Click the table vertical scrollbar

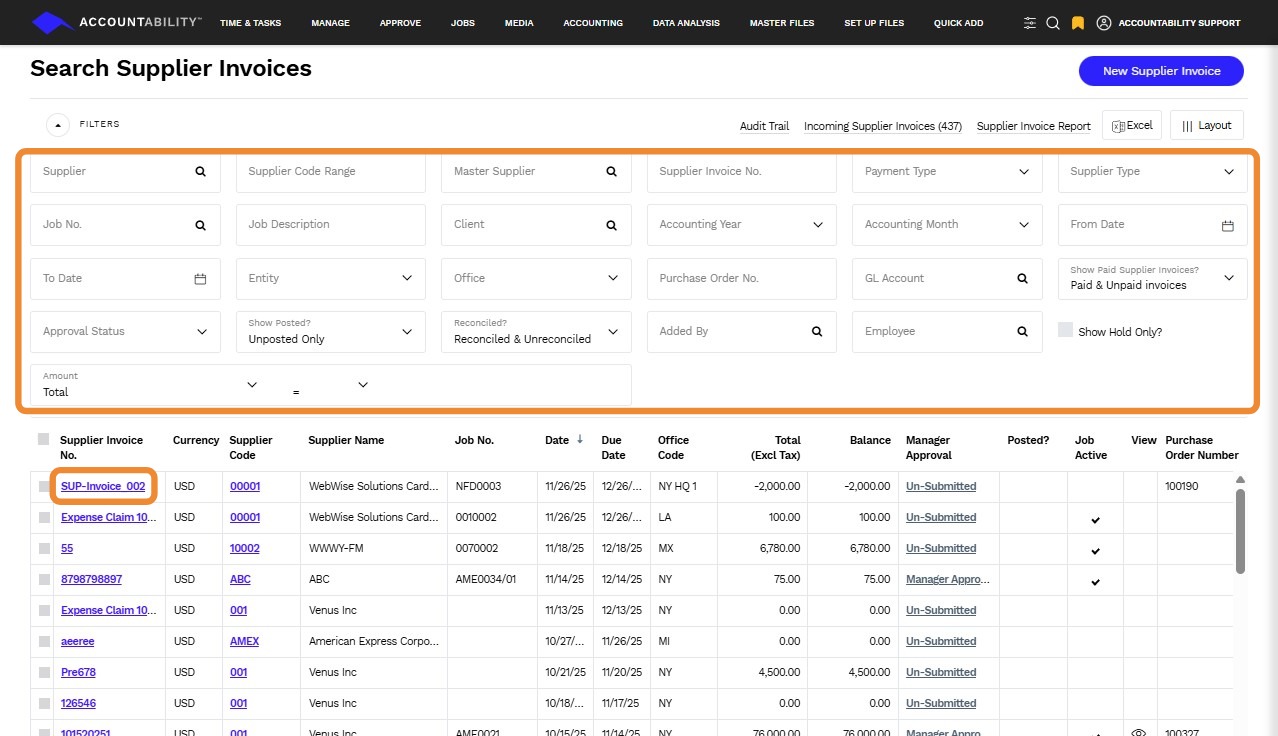pyautogui.click(x=1241, y=530)
